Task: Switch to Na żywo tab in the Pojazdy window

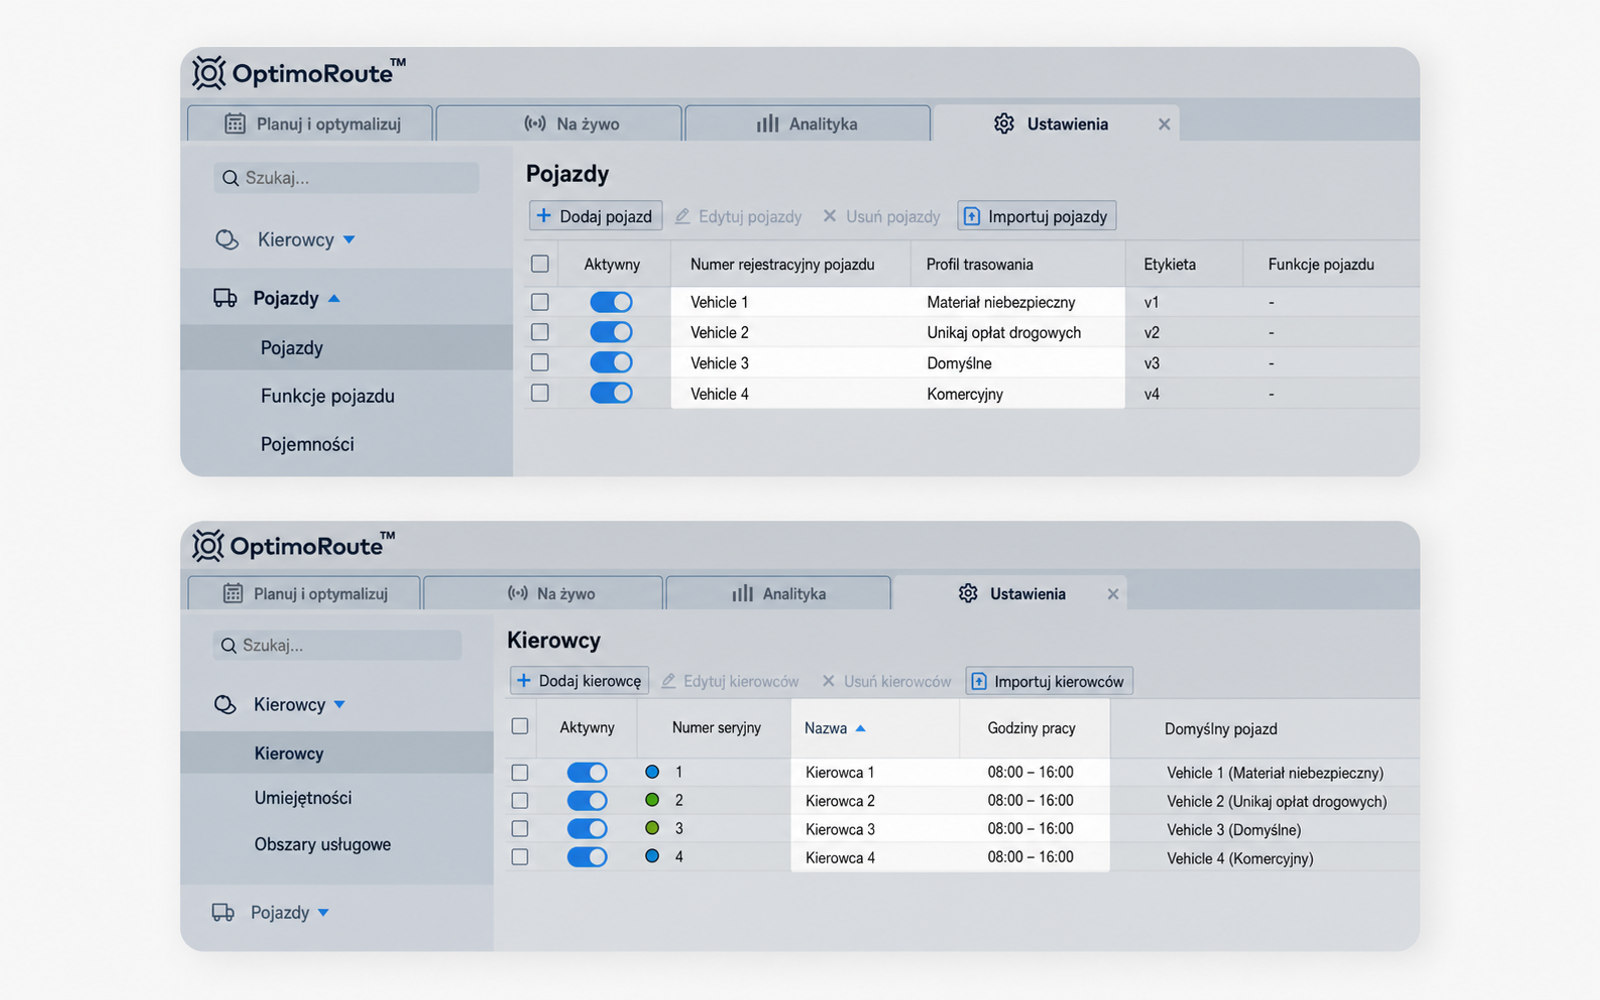Action: (x=559, y=124)
